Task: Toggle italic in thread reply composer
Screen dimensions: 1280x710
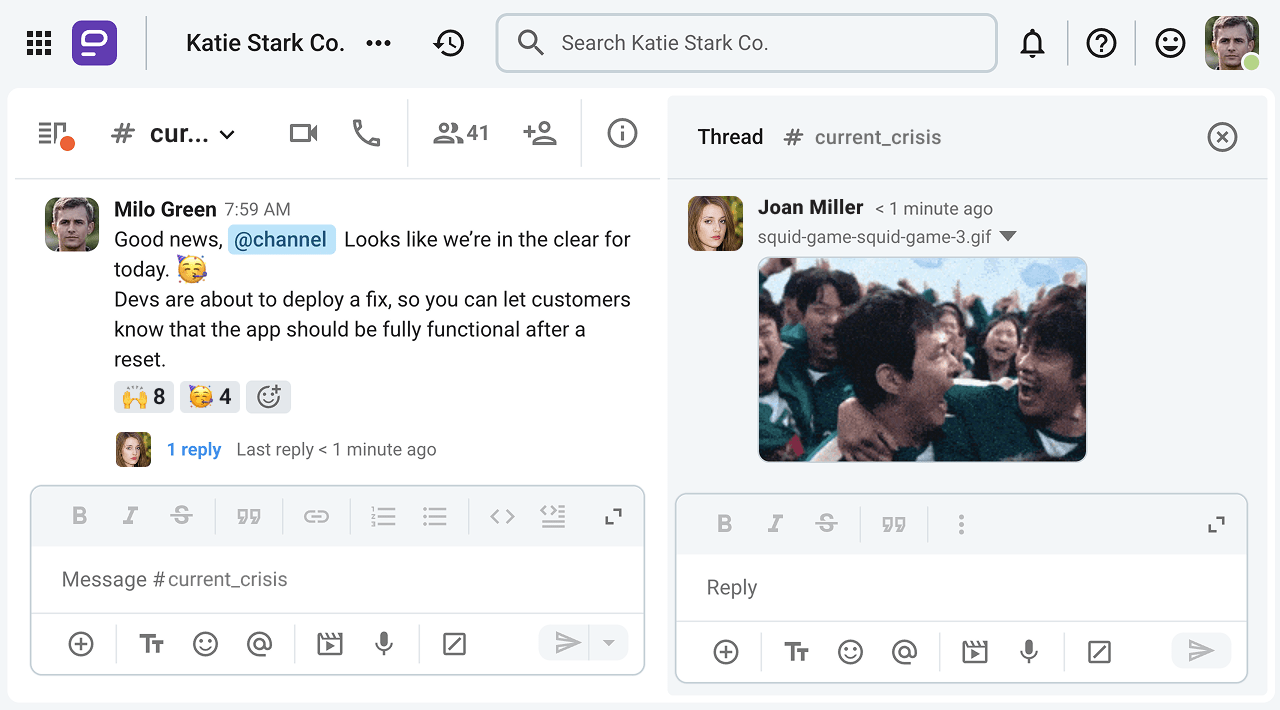Action: point(775,524)
